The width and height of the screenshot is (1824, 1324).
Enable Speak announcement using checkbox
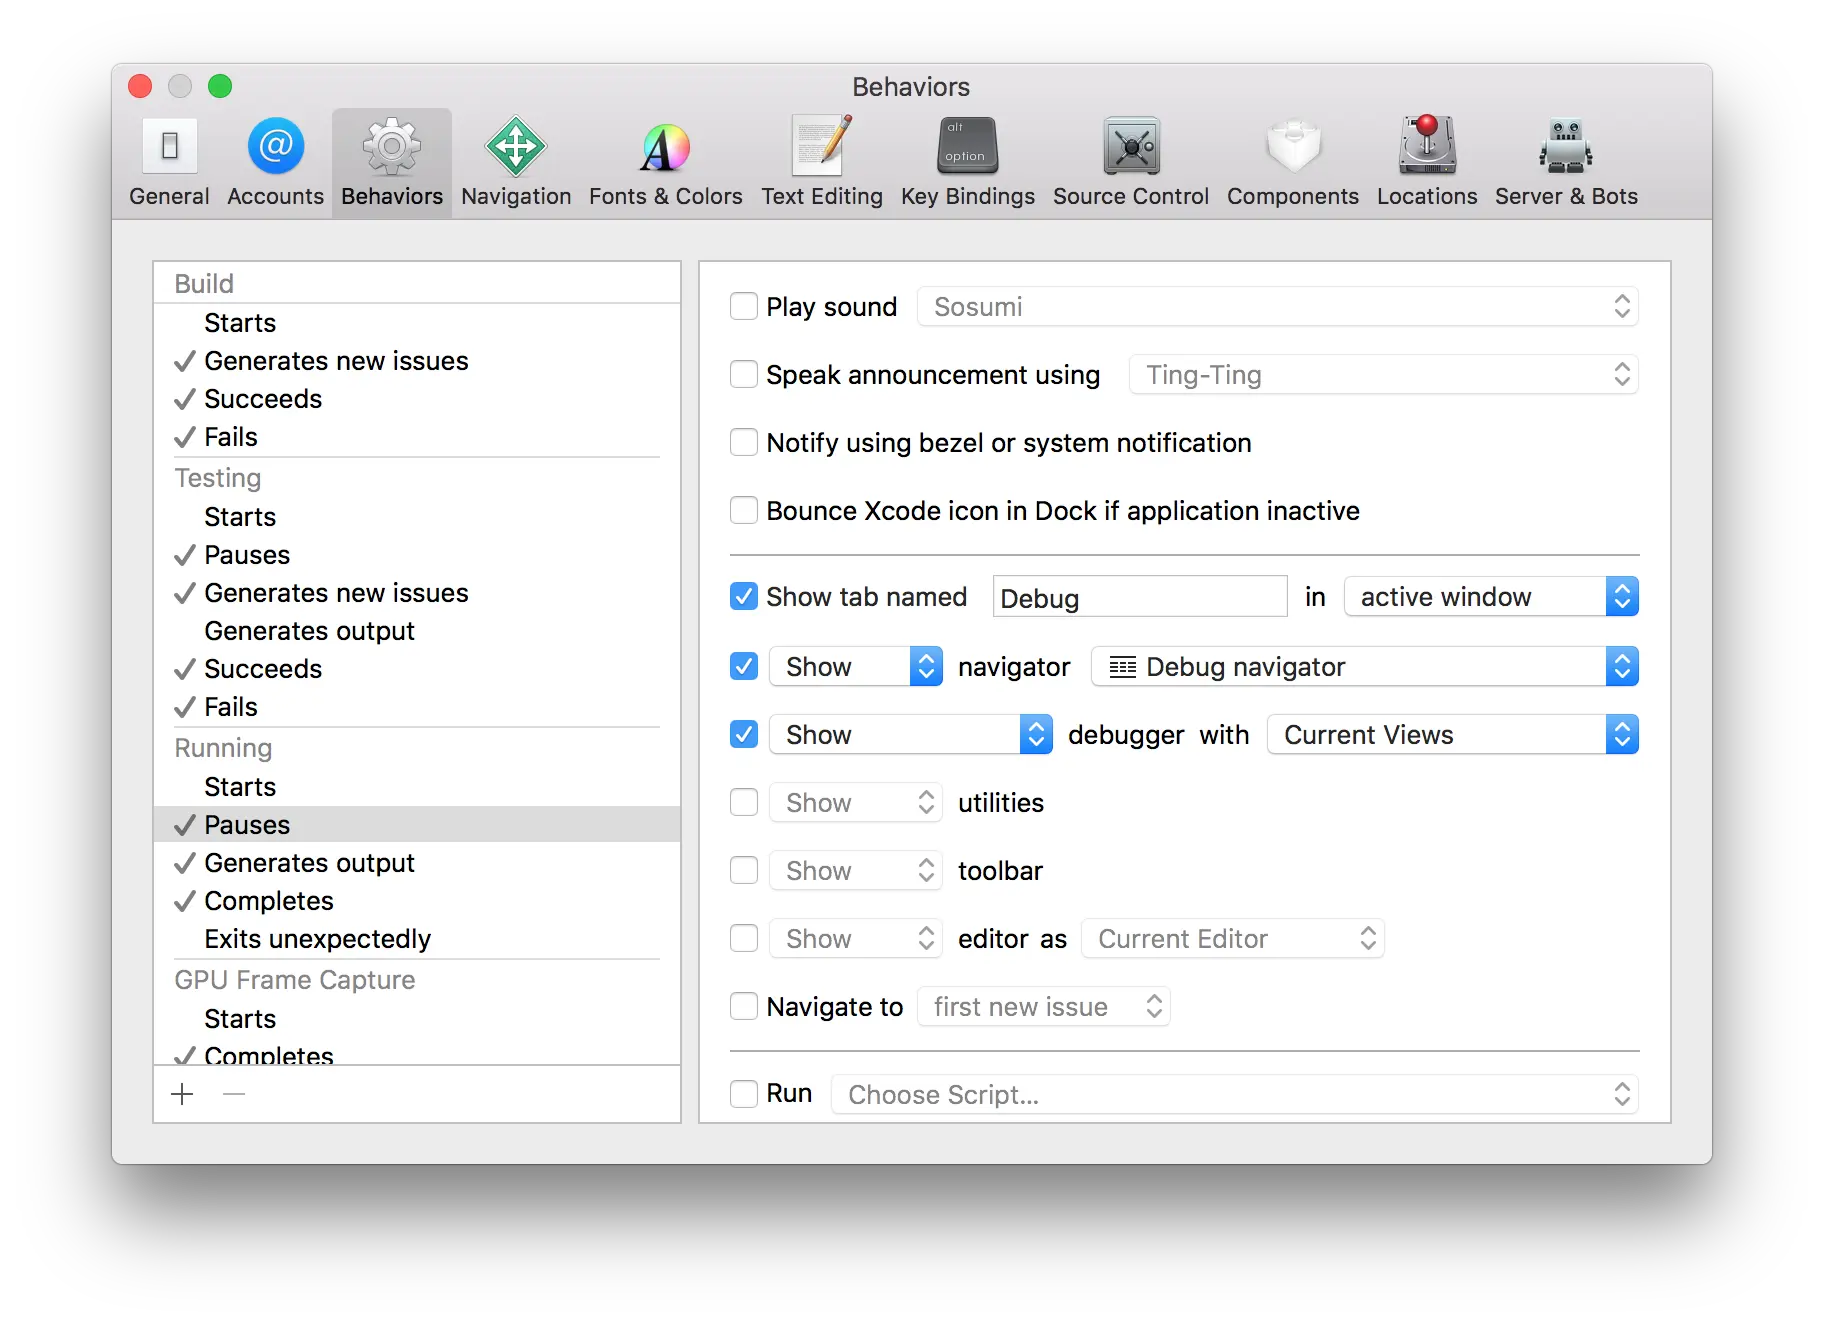[x=744, y=374]
